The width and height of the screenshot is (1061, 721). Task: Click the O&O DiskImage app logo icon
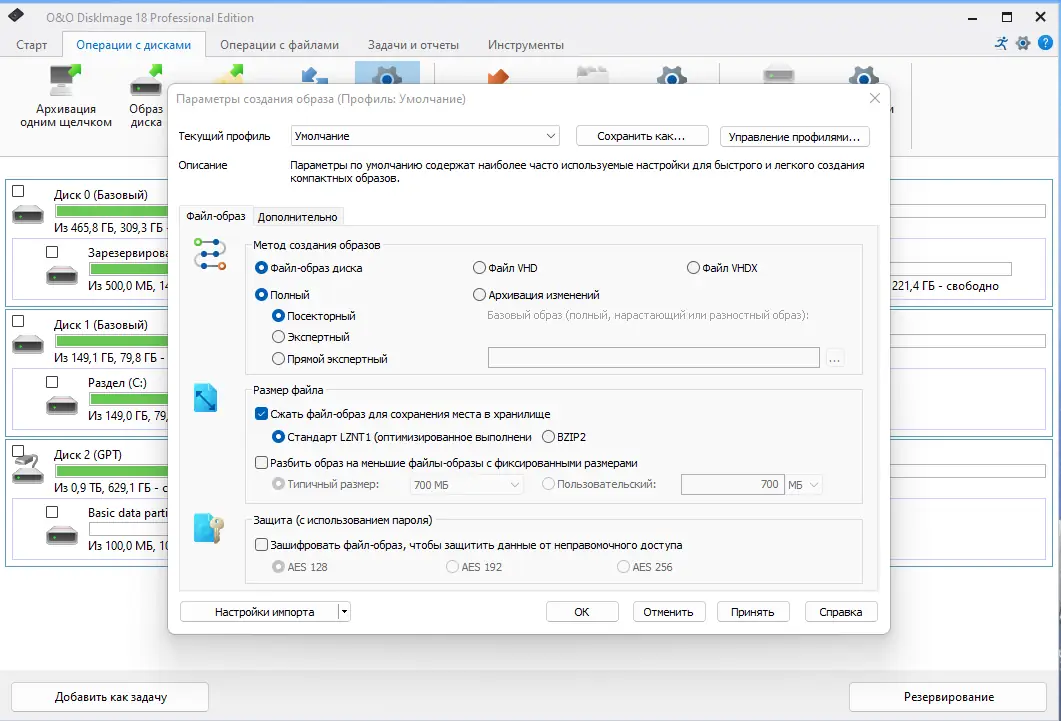pos(16,16)
